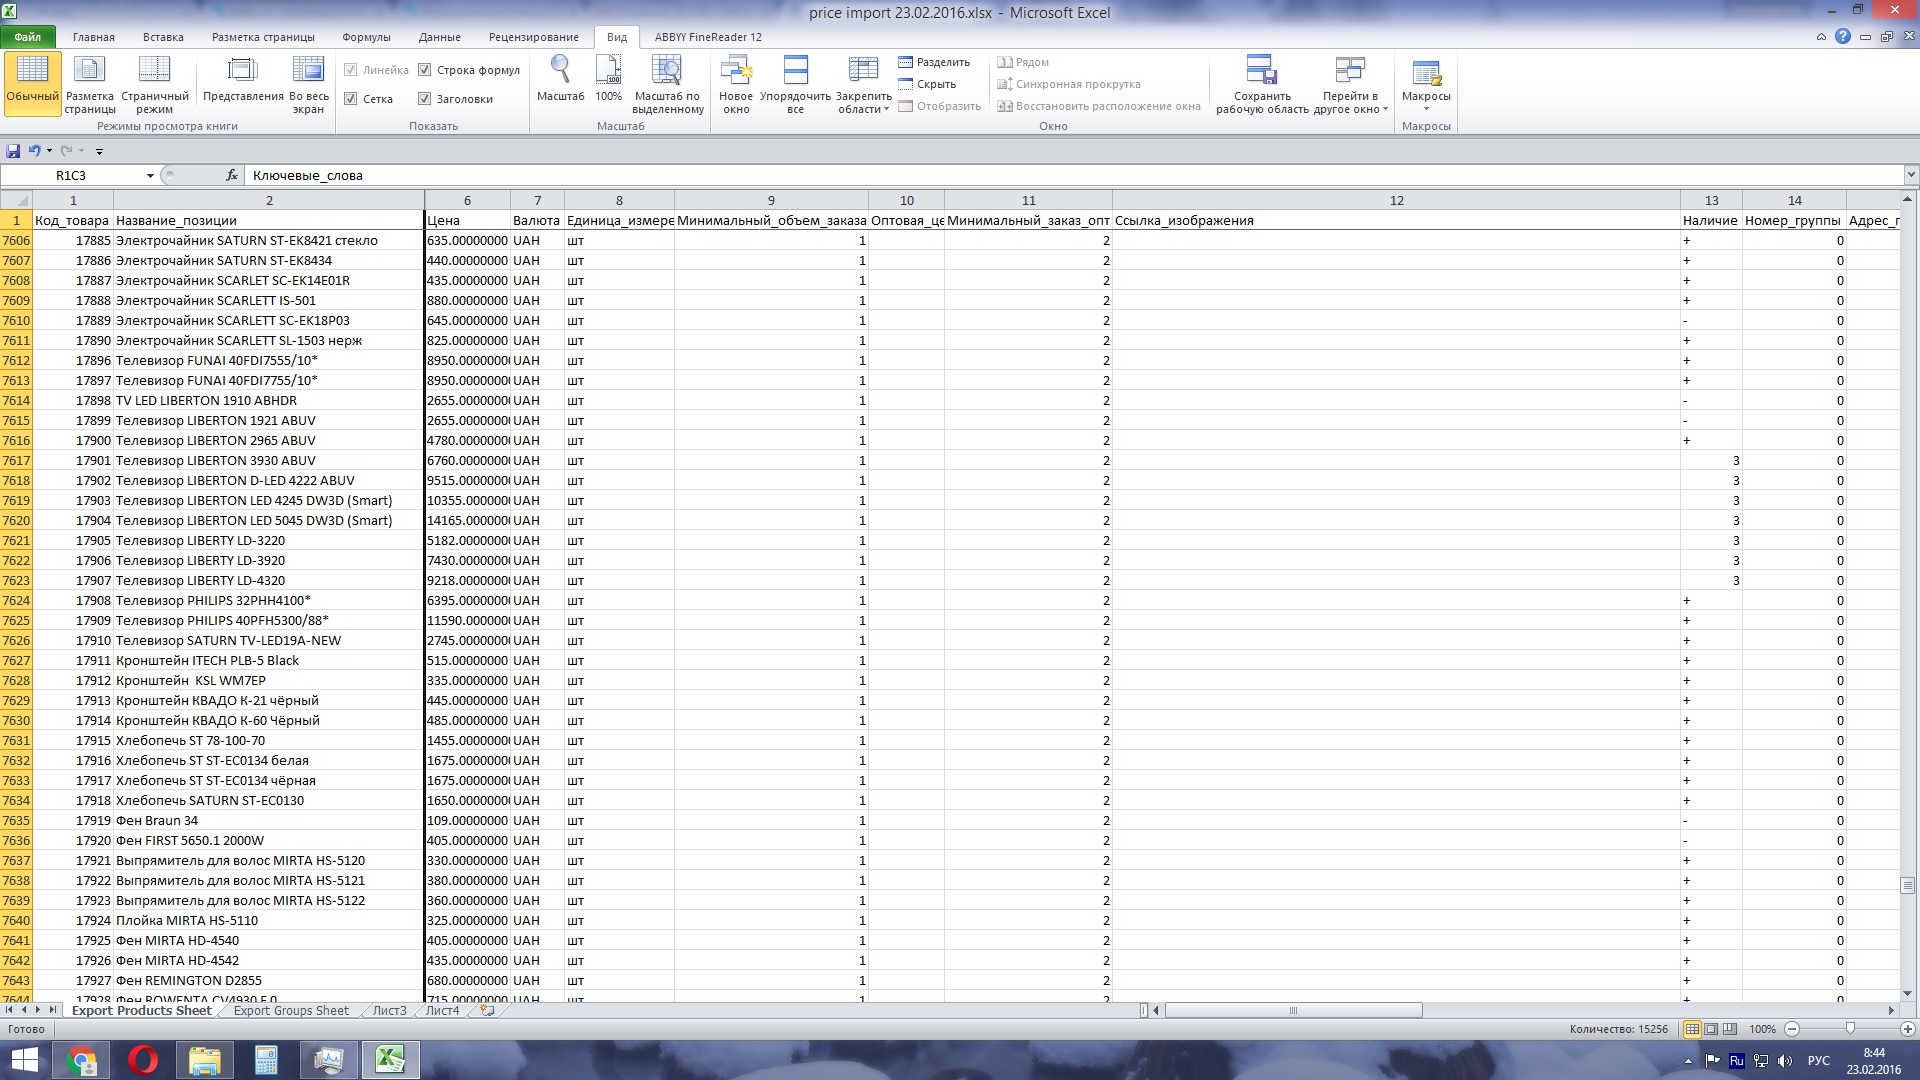This screenshot has height=1080, width=1920.
Task: Open Google Chrome from the taskbar
Action: 81,1060
